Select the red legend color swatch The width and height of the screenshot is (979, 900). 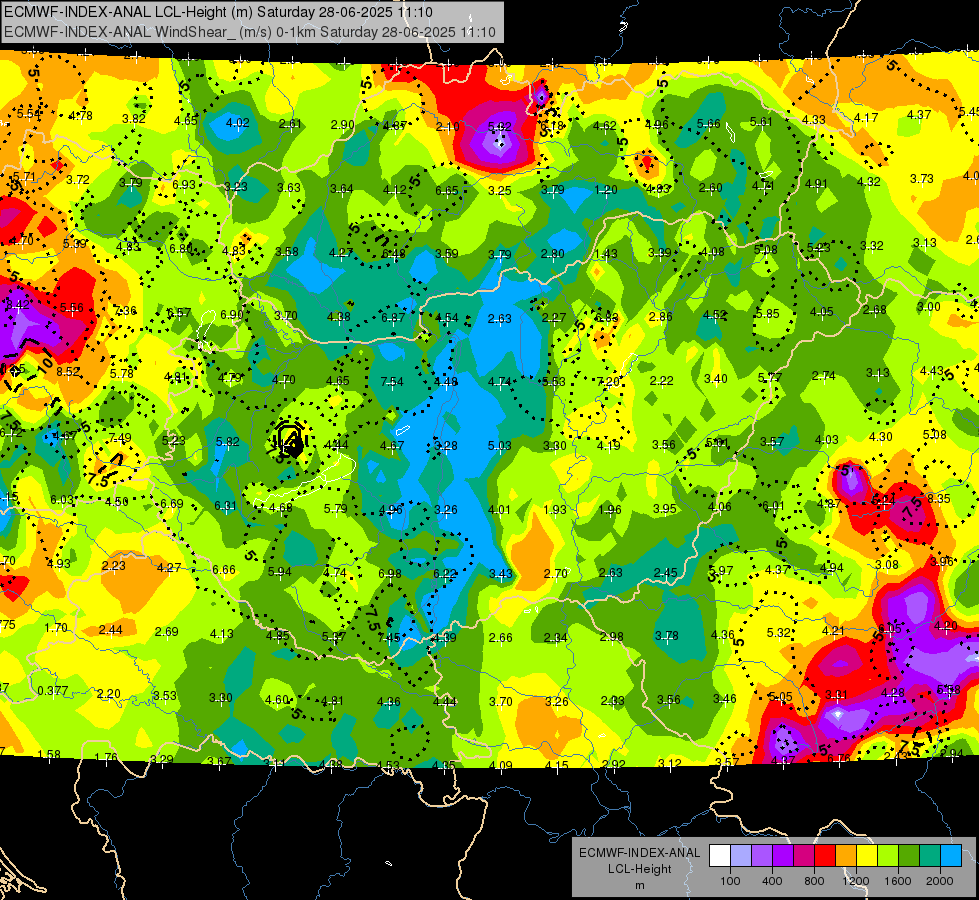[x=825, y=856]
